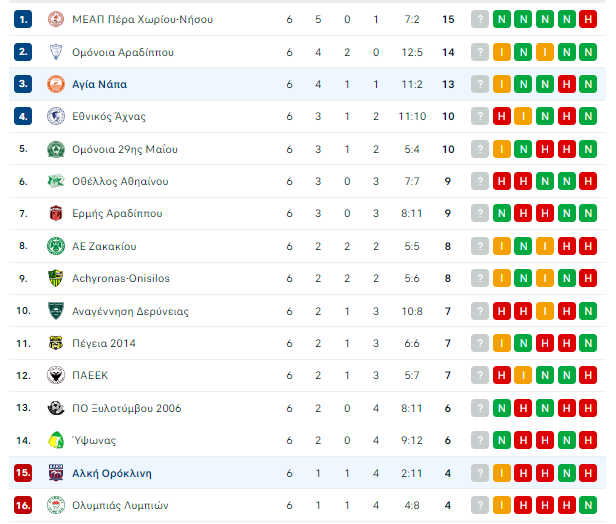The width and height of the screenshot is (616, 524).
Task: Click the Achyronas-Onisilos team badge
Action: point(56,278)
